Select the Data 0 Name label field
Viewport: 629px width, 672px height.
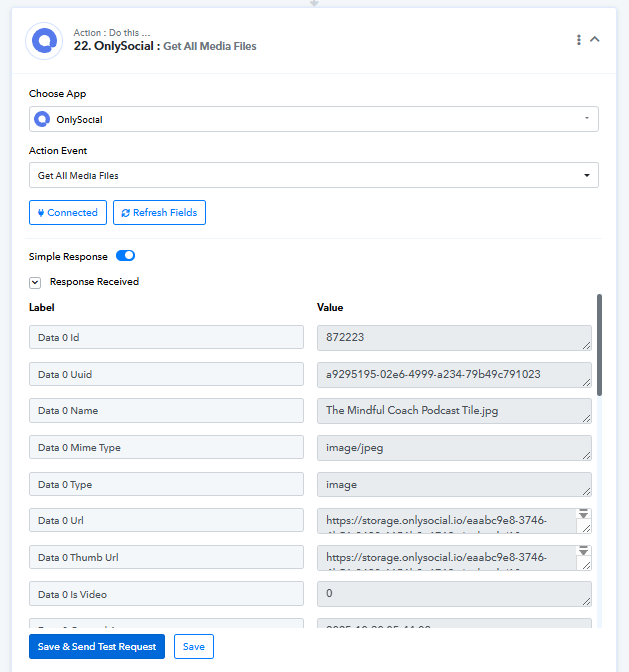coord(166,411)
